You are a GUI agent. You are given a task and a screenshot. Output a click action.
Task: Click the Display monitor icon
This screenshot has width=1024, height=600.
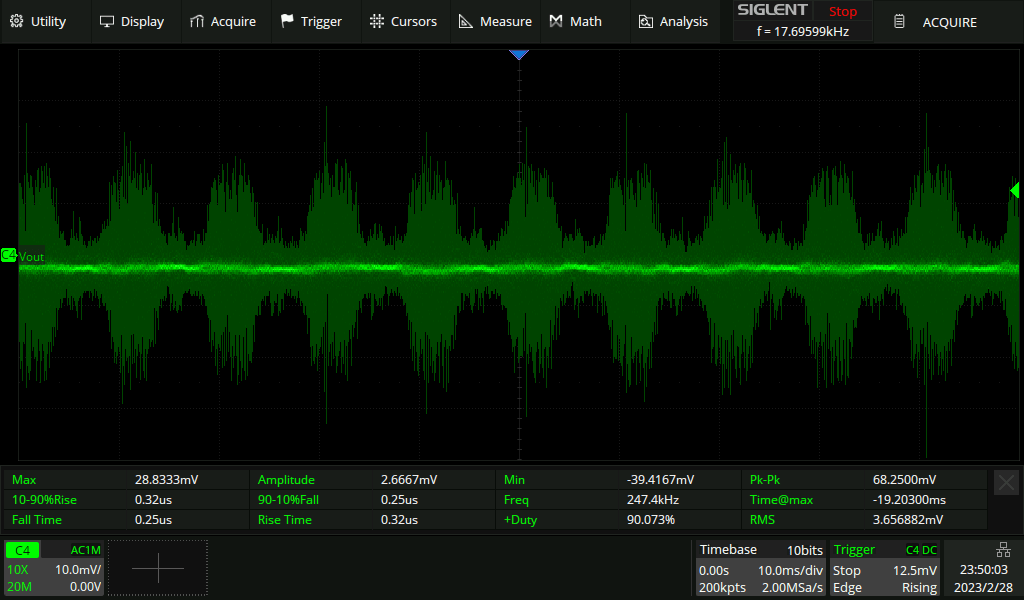(x=107, y=22)
